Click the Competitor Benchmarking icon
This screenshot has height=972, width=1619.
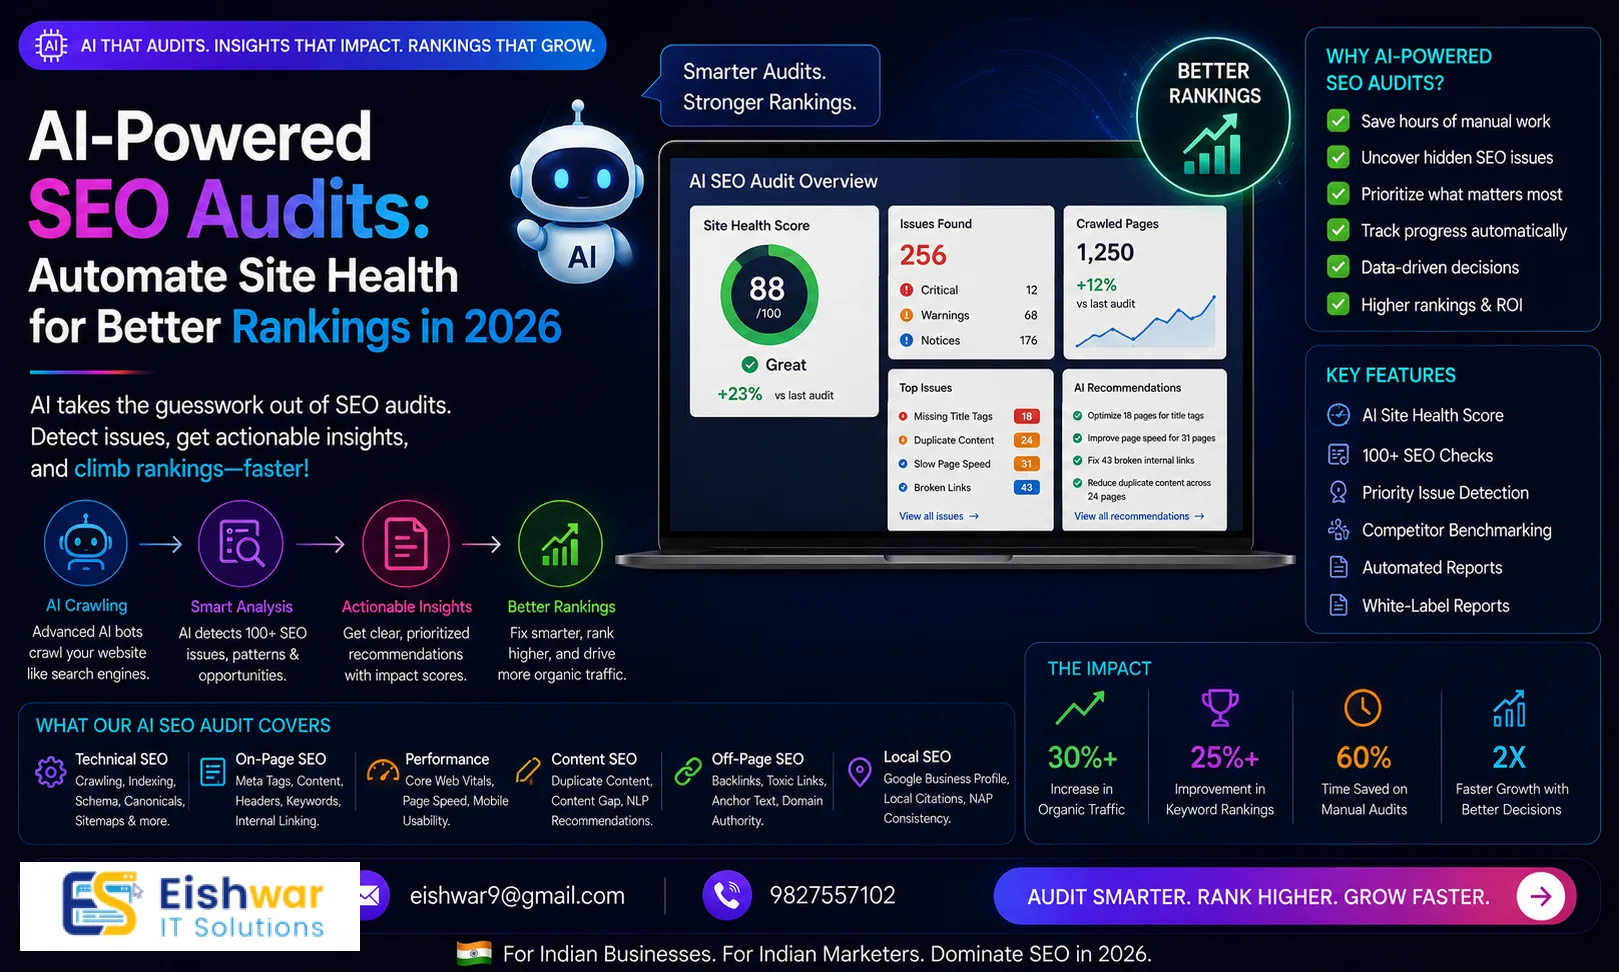(x=1338, y=530)
